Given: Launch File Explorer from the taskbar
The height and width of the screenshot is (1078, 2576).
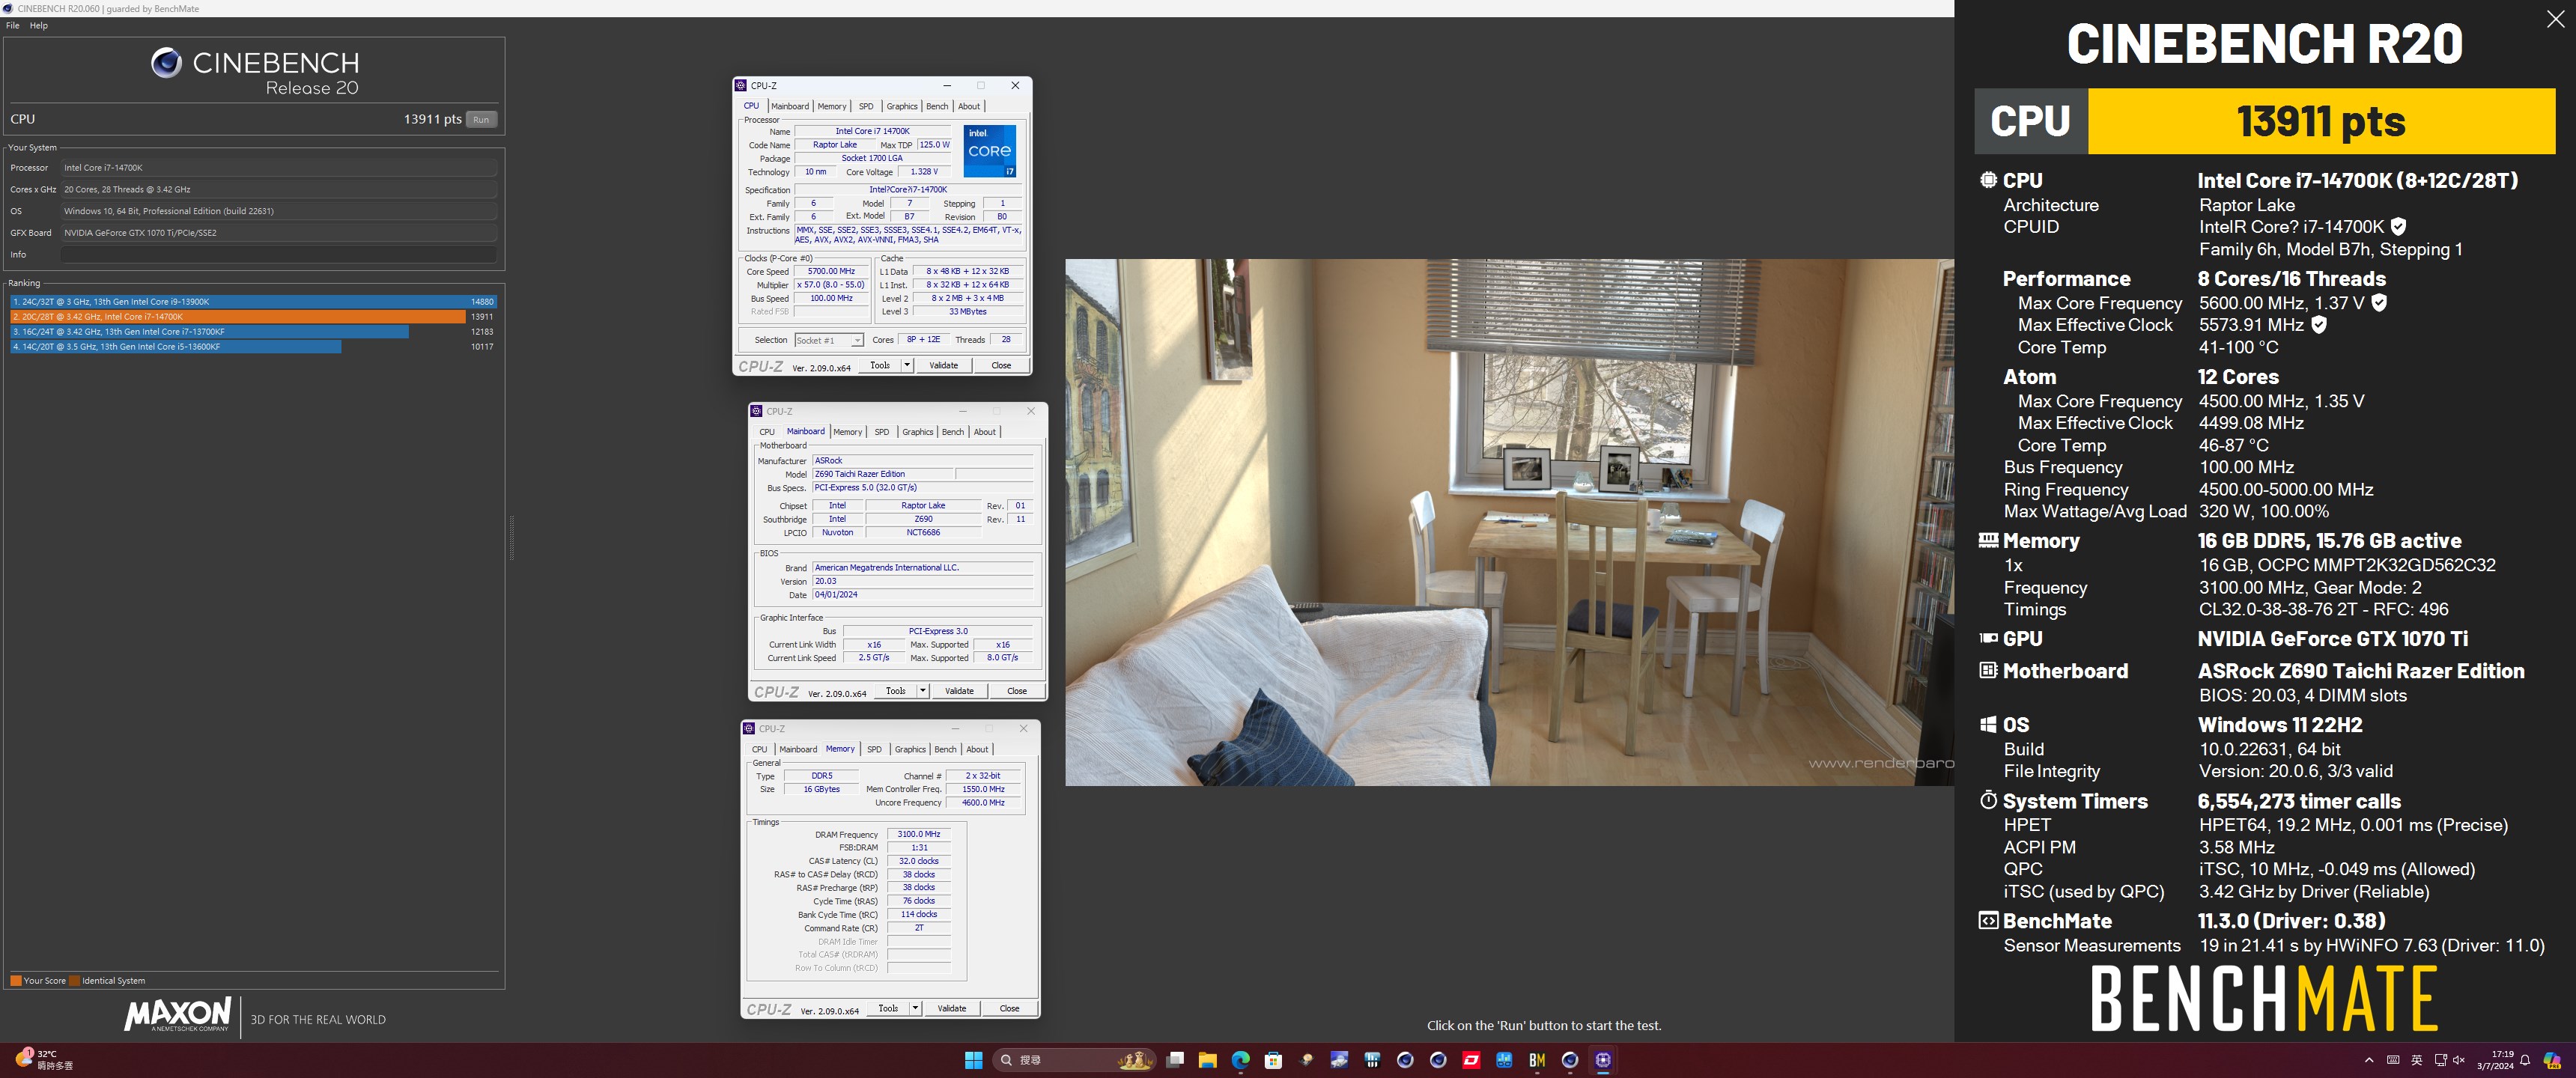Looking at the screenshot, I should coord(1208,1060).
